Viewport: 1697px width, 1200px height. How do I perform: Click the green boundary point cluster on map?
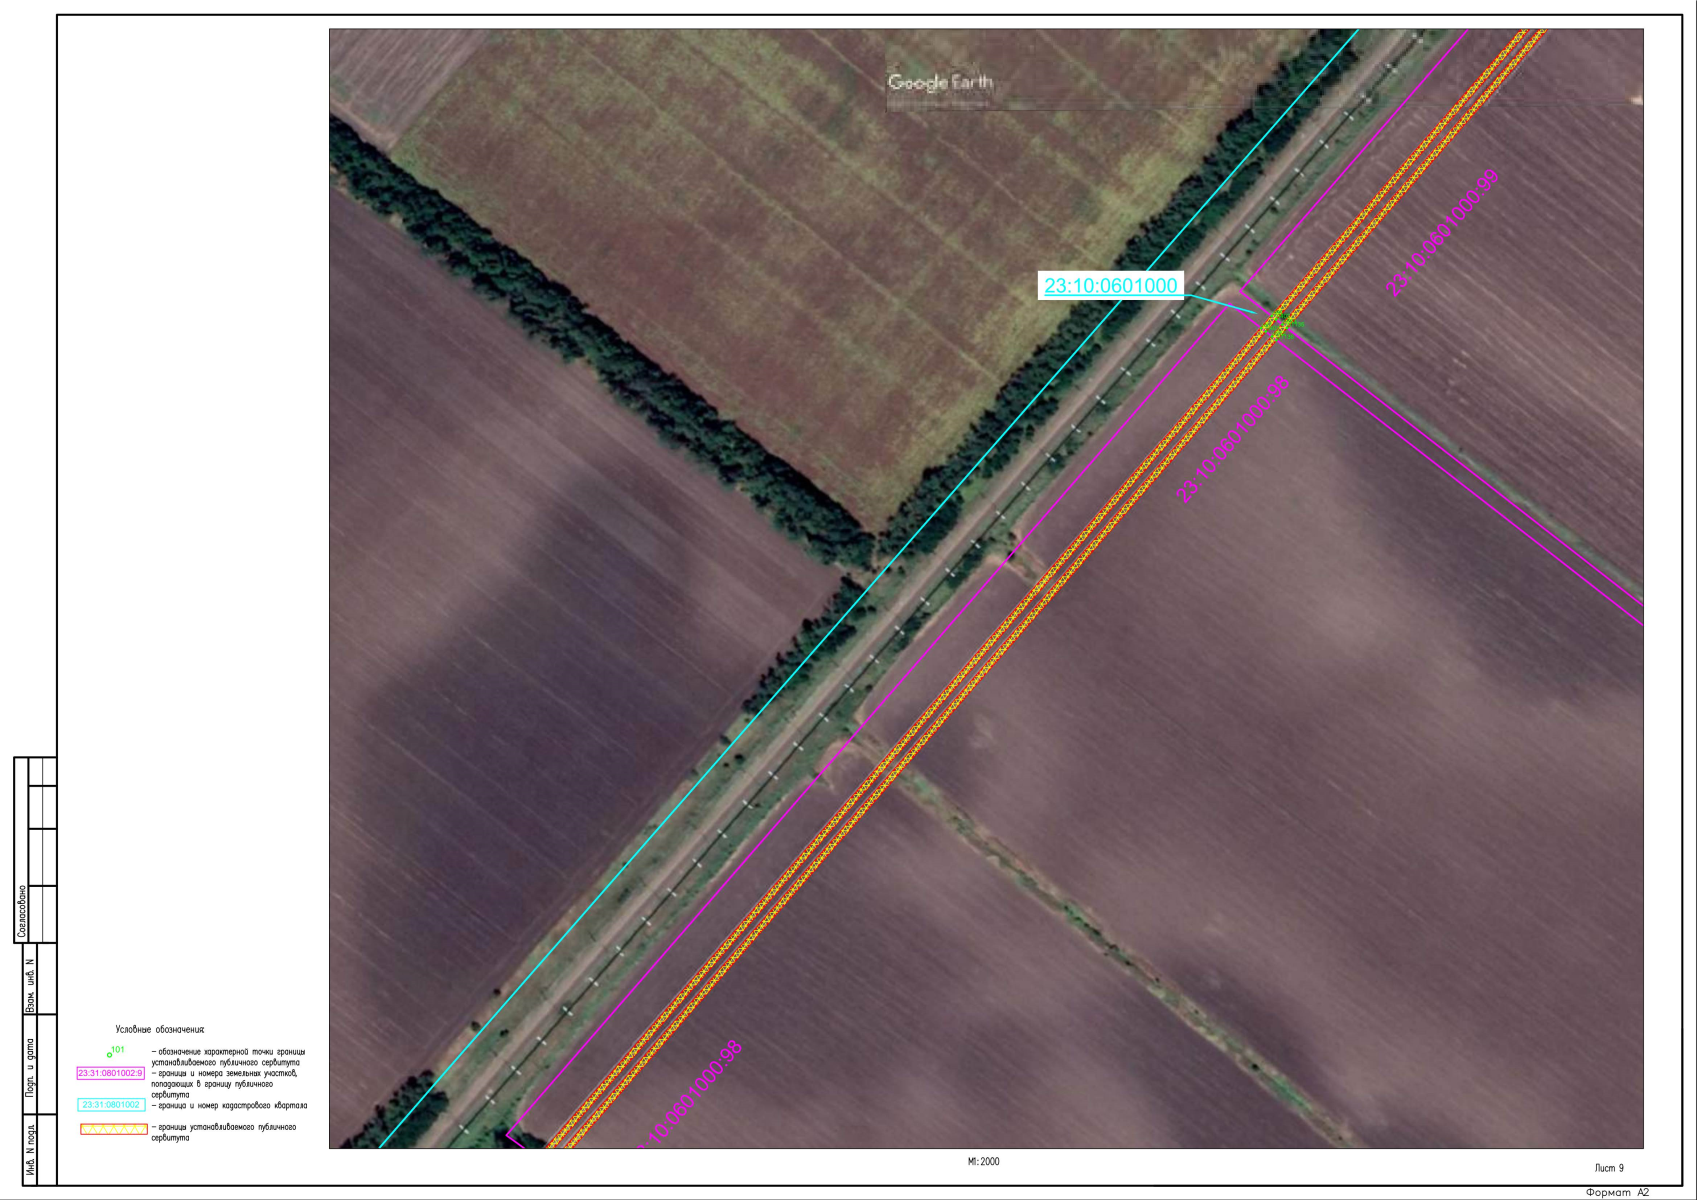click(1280, 324)
